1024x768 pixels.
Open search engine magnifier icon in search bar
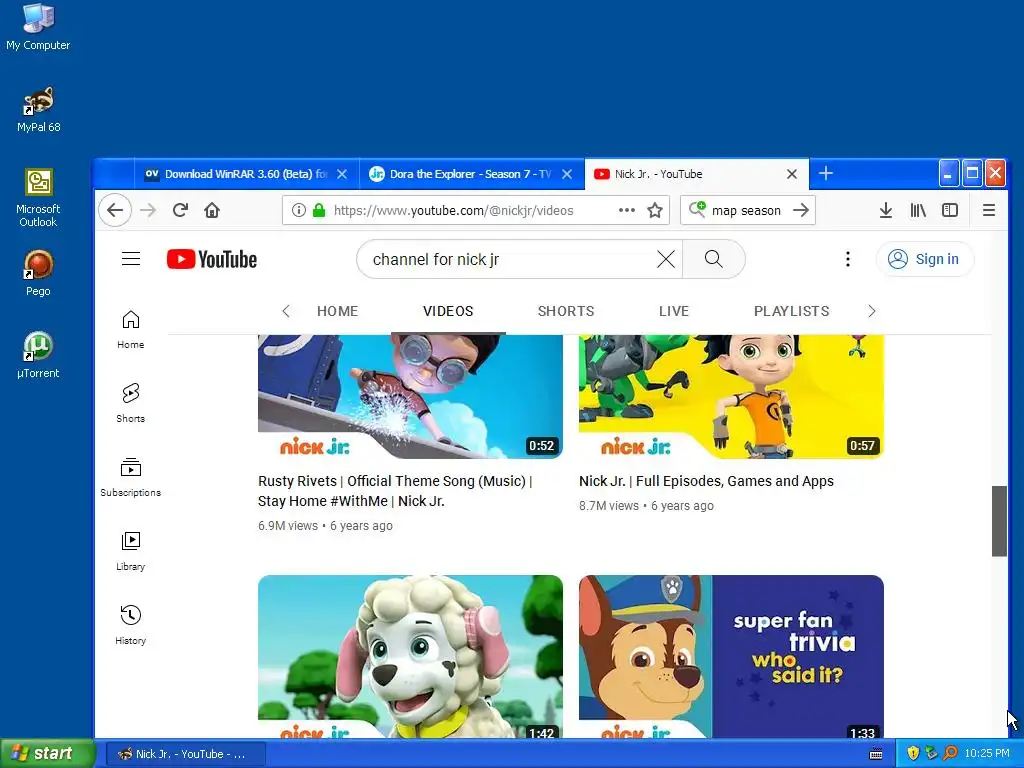click(x=697, y=210)
